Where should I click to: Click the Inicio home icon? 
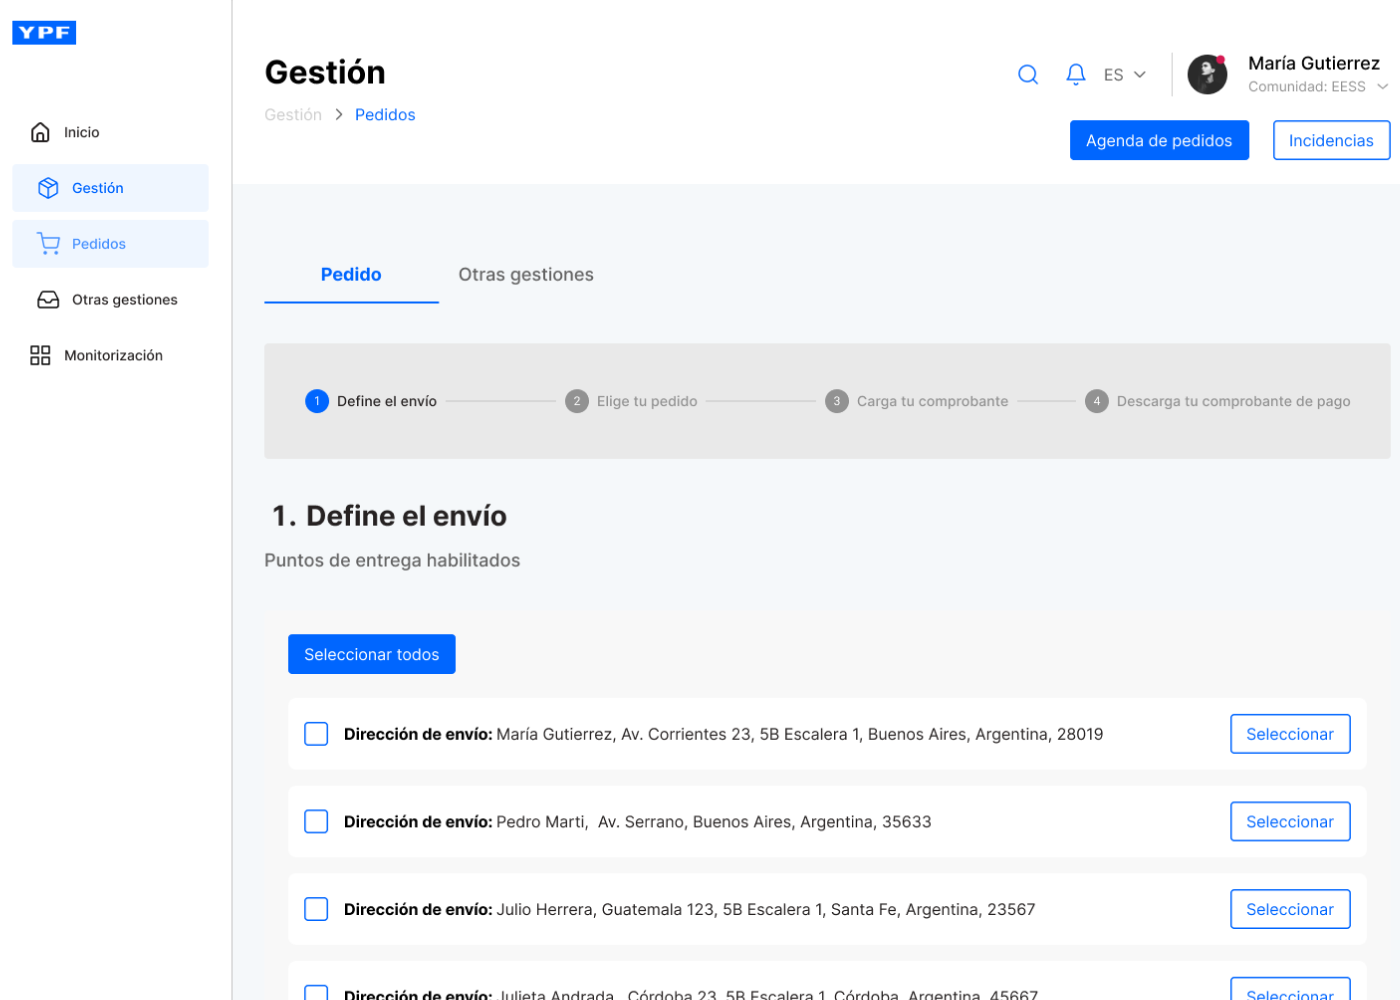click(x=40, y=132)
